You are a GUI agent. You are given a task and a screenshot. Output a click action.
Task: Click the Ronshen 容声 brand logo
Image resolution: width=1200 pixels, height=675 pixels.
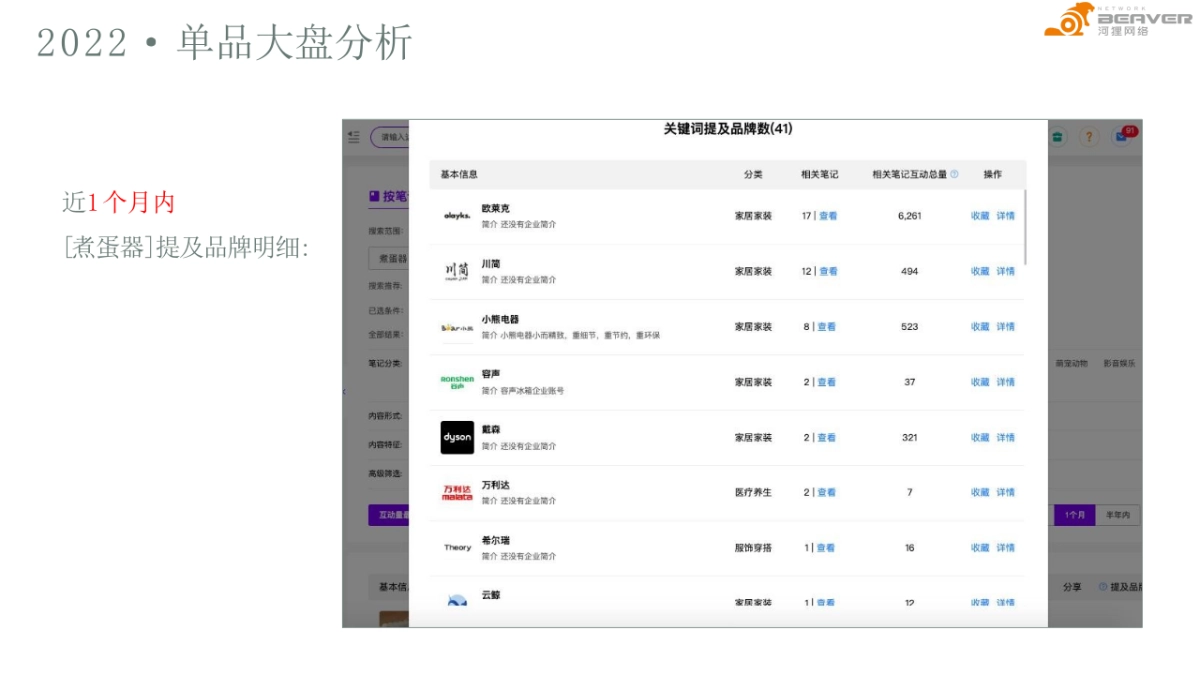456,382
